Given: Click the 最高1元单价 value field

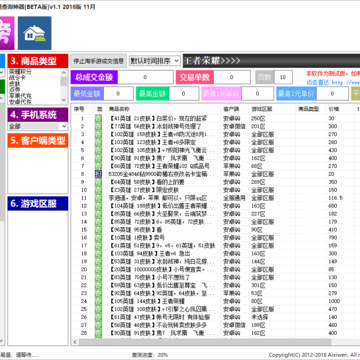Looking at the screenshot, I should (x=332, y=94).
